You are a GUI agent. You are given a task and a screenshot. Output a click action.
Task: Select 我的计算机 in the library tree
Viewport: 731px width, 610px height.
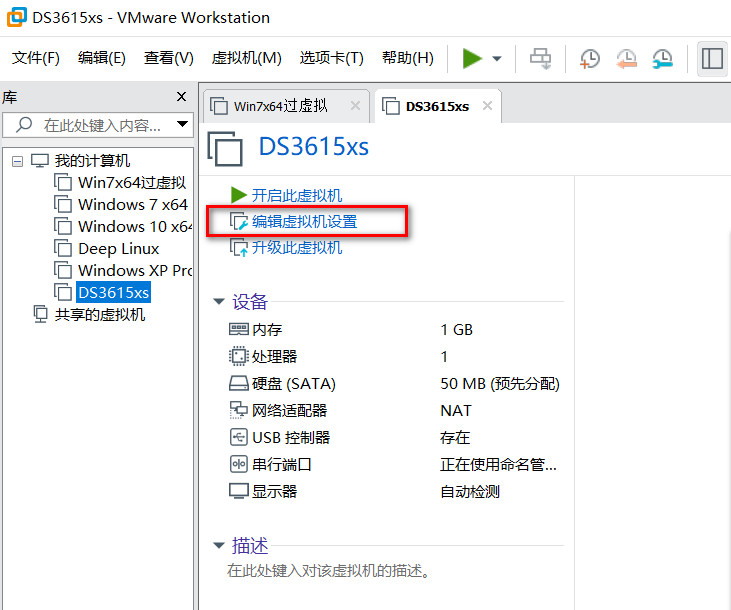[92, 161]
